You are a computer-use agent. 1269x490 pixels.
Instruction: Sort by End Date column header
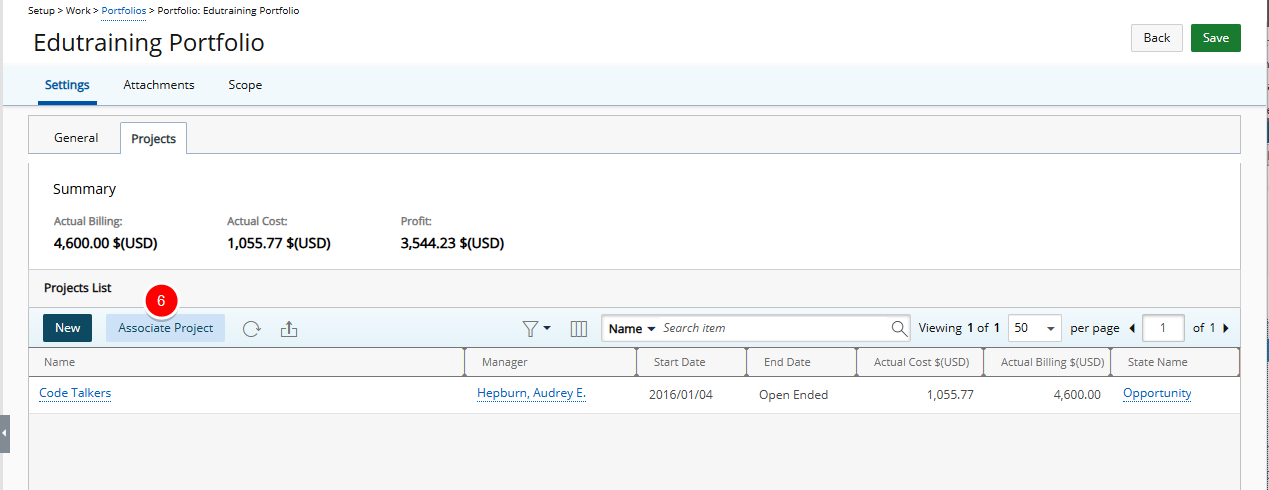click(802, 362)
